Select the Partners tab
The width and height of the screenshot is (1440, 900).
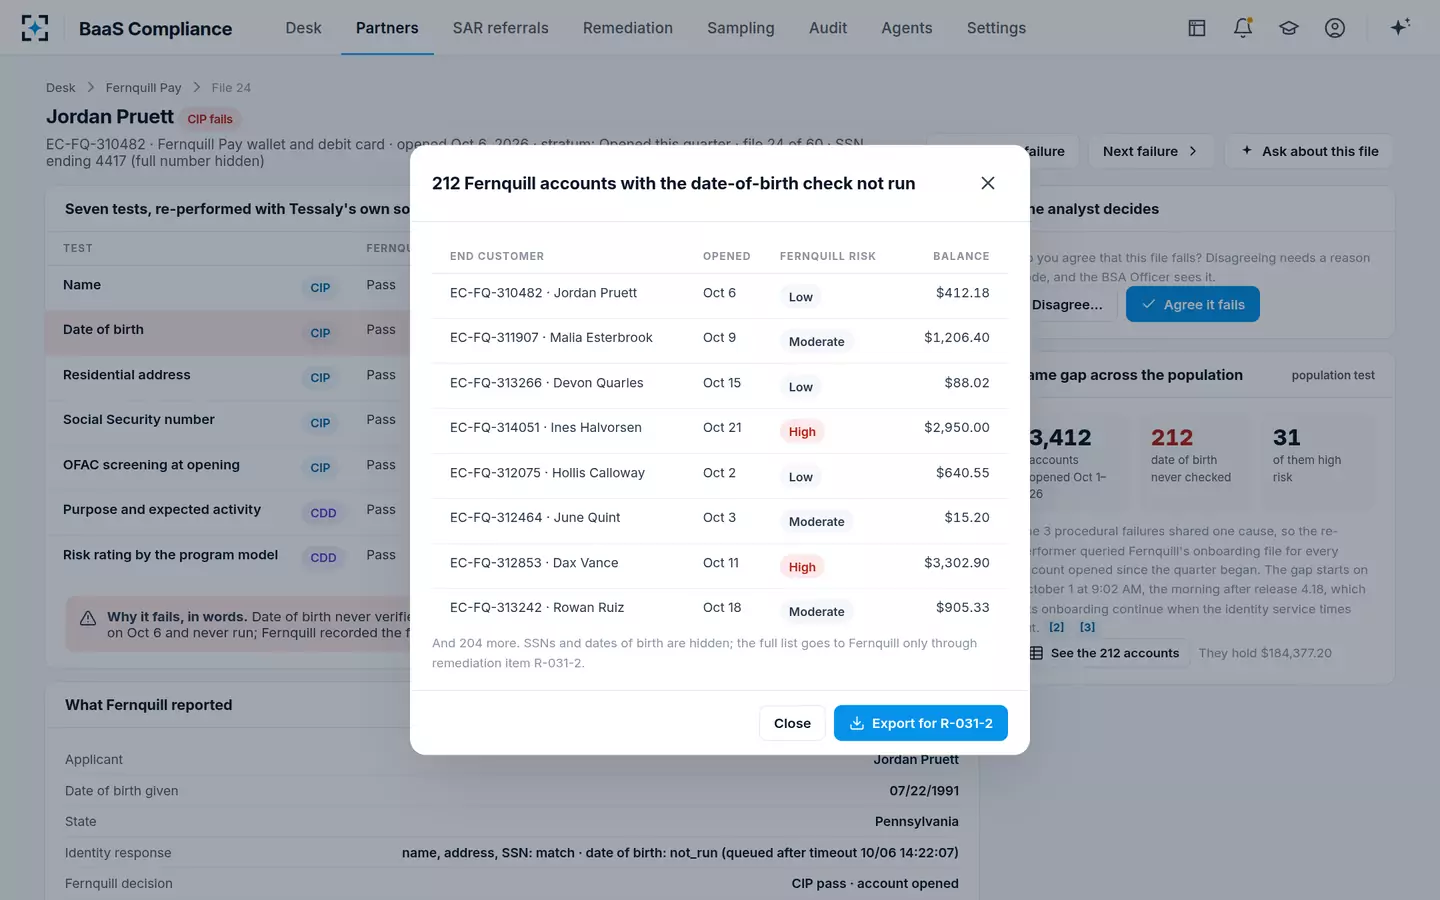point(387,28)
